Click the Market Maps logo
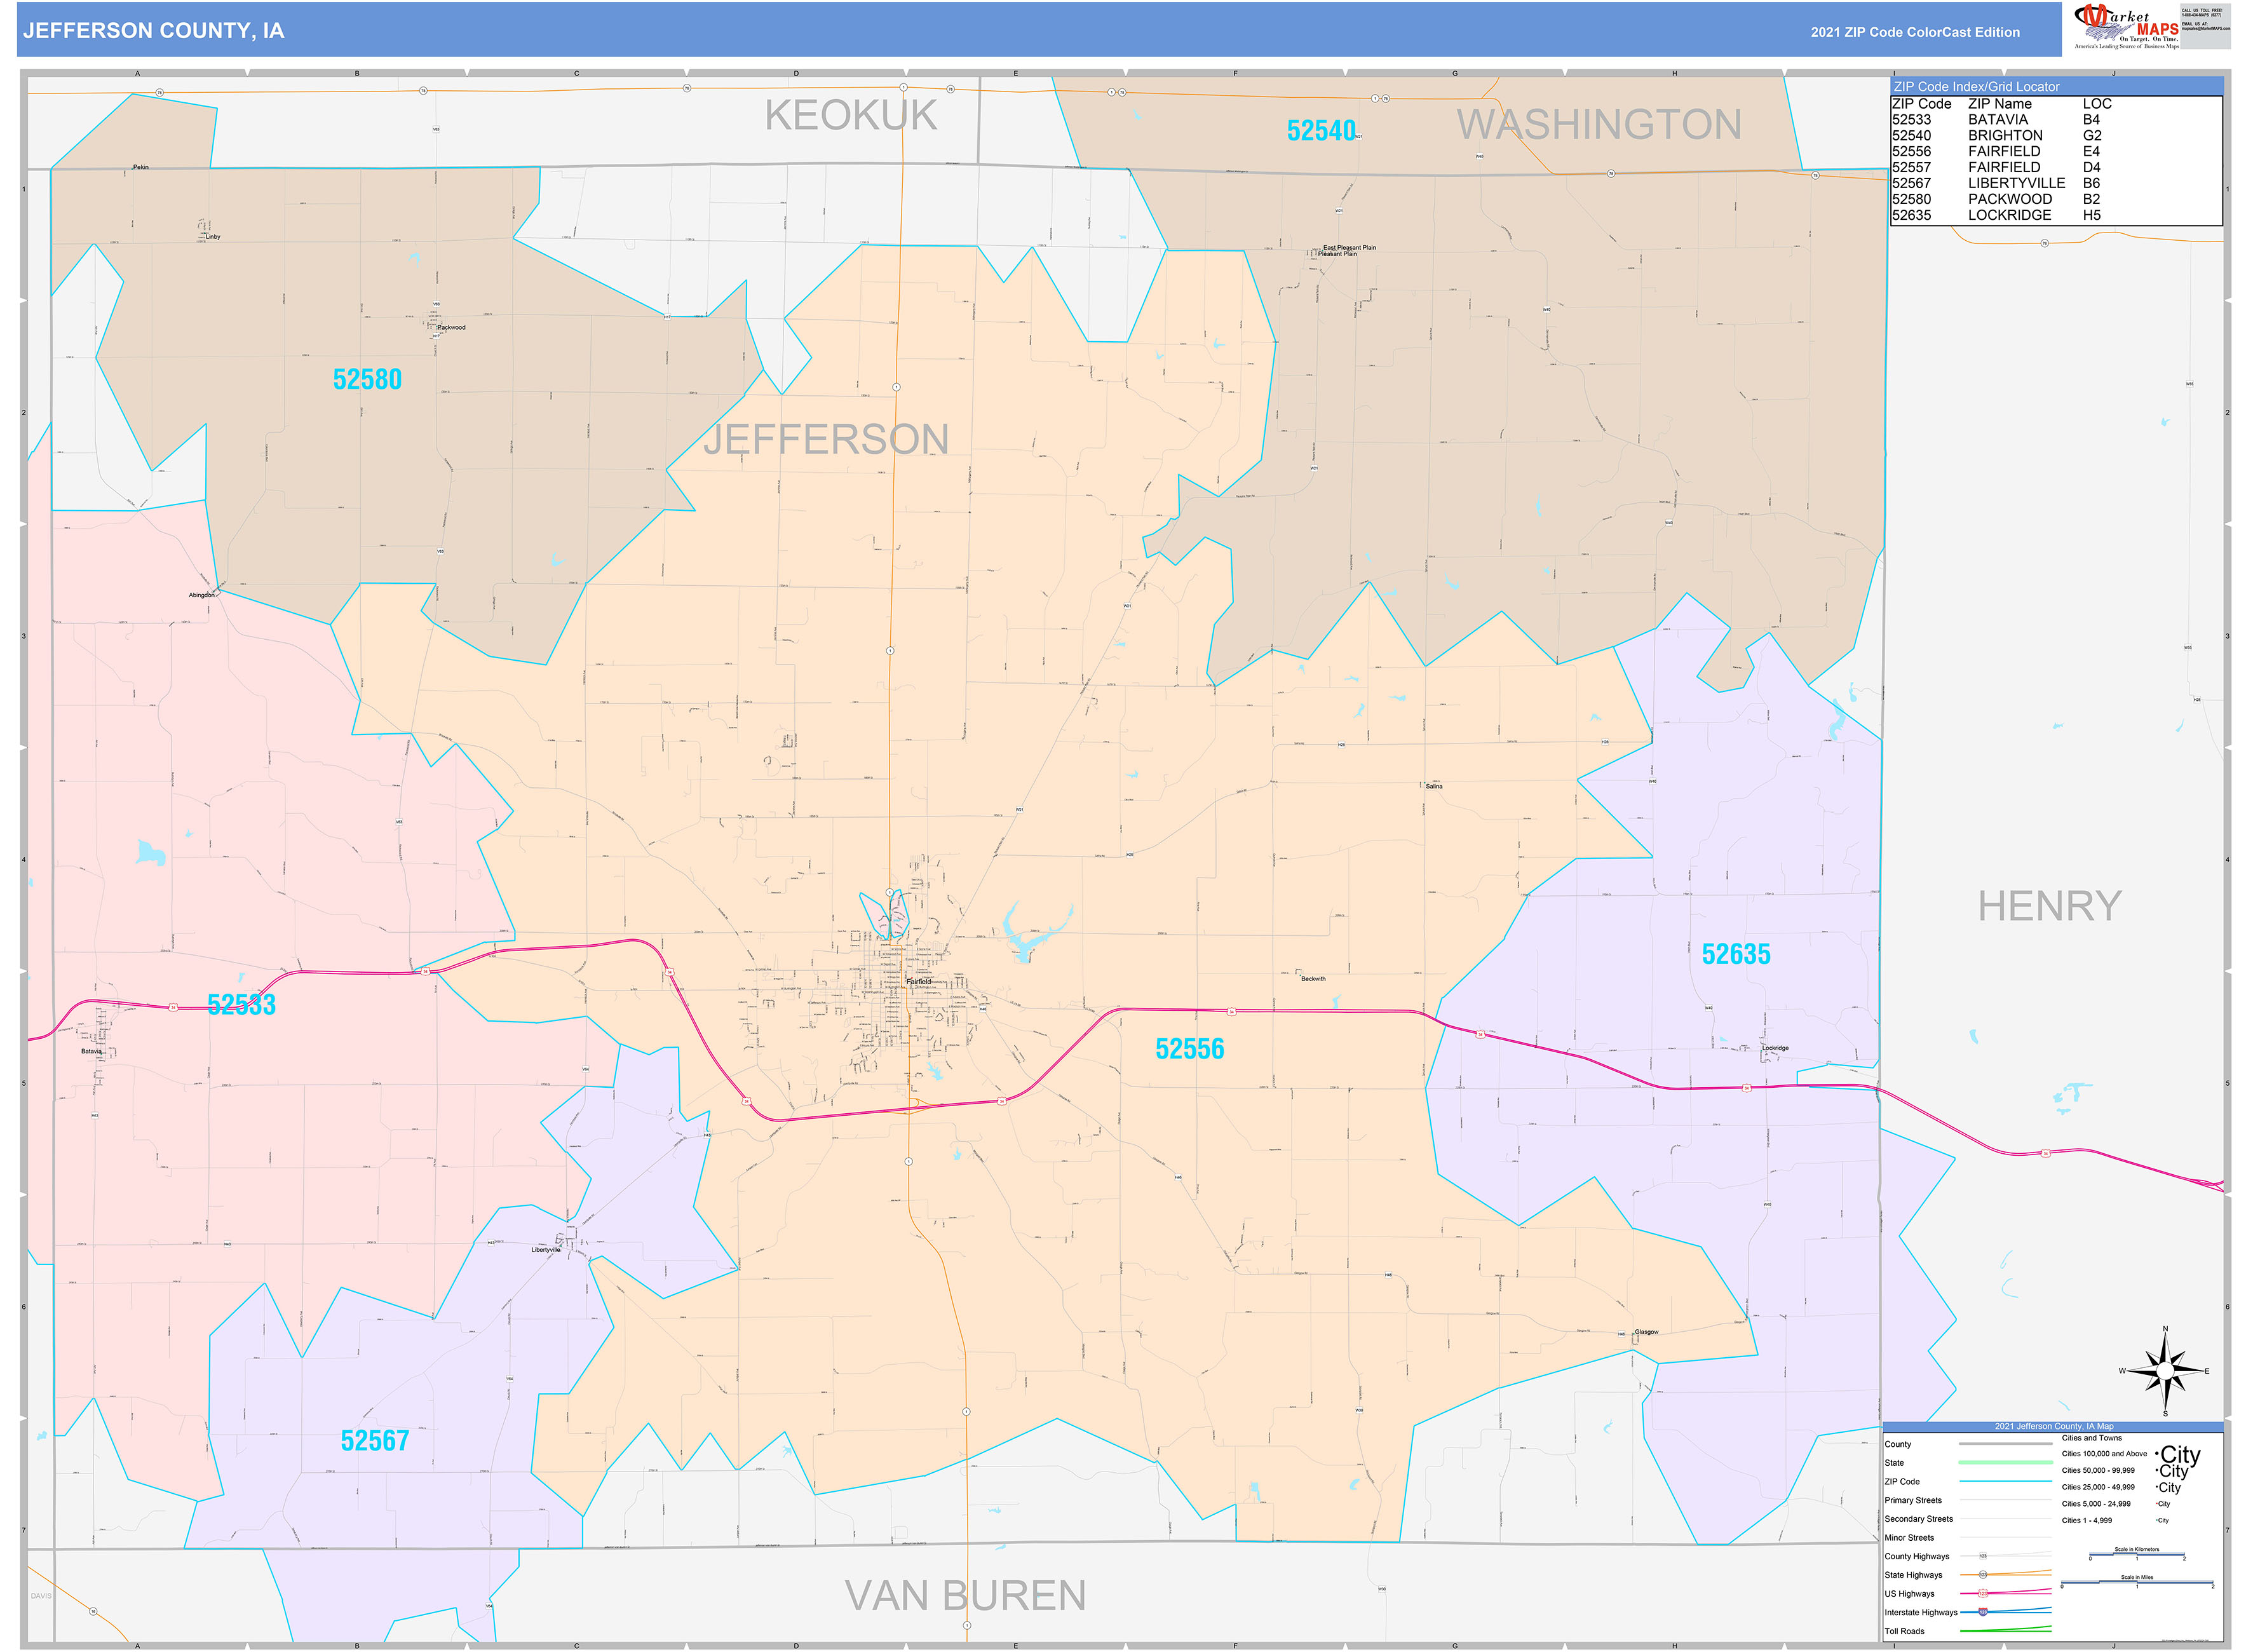 [x=2126, y=27]
